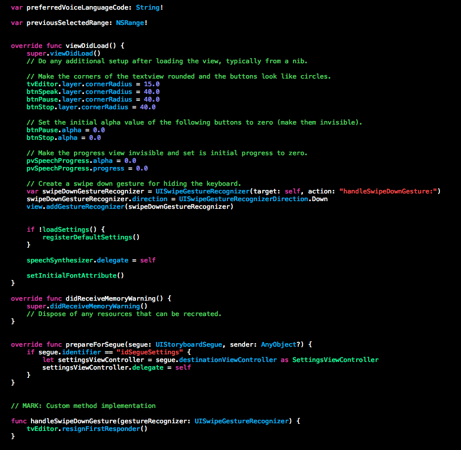Select the "handleSwipeDownGesture:" string literal
This screenshot has height=450, width=461.
click(388, 191)
